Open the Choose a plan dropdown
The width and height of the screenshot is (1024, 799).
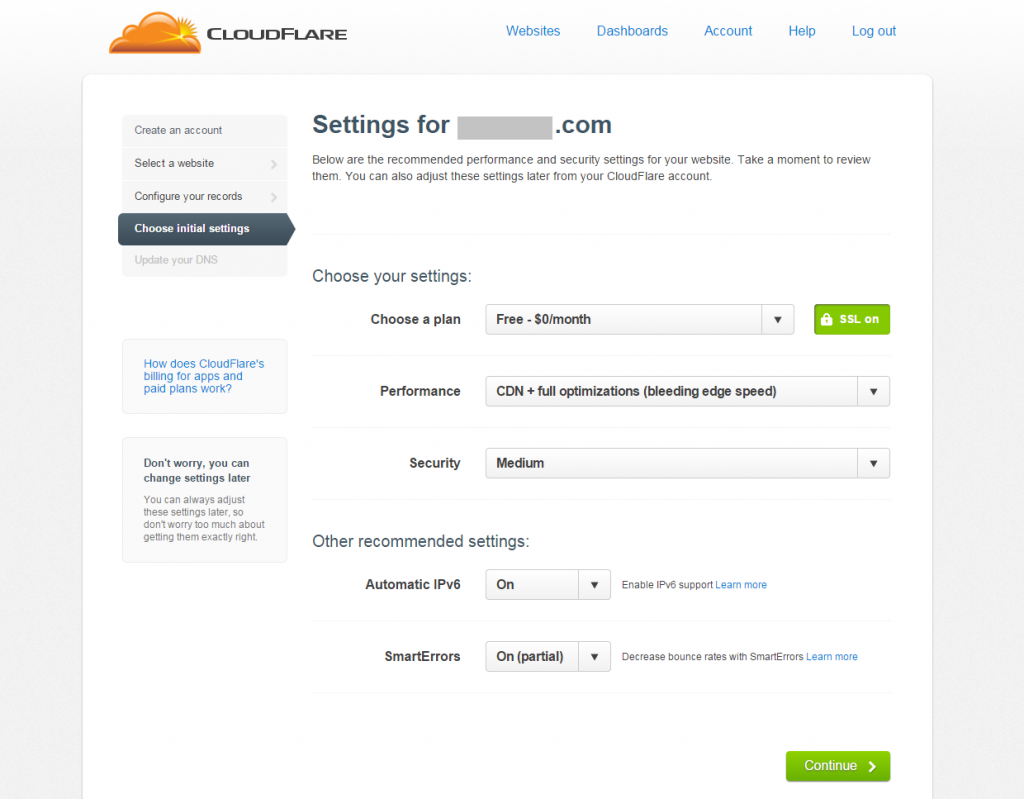click(x=639, y=319)
